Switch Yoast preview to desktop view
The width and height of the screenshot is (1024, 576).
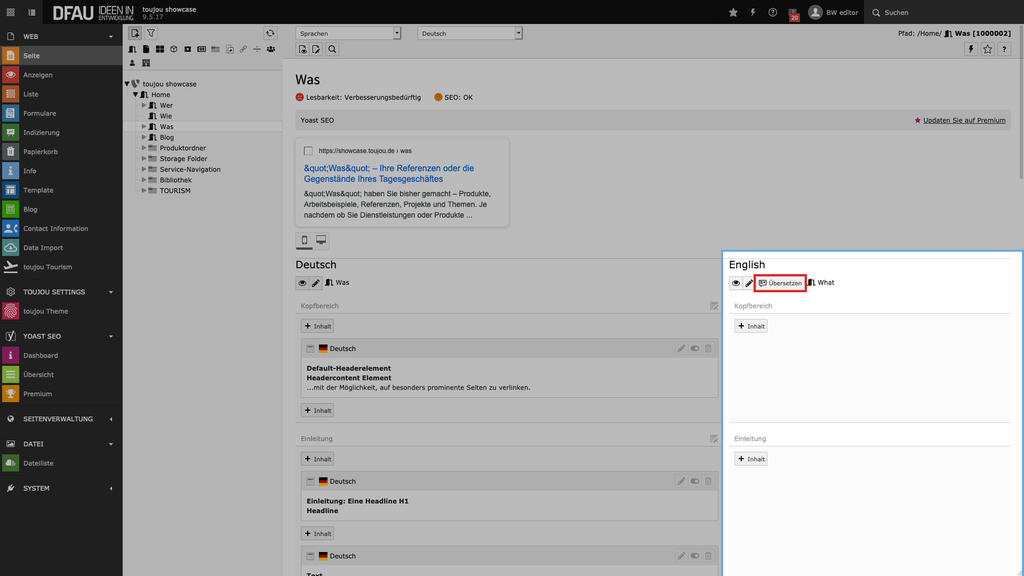(x=321, y=241)
